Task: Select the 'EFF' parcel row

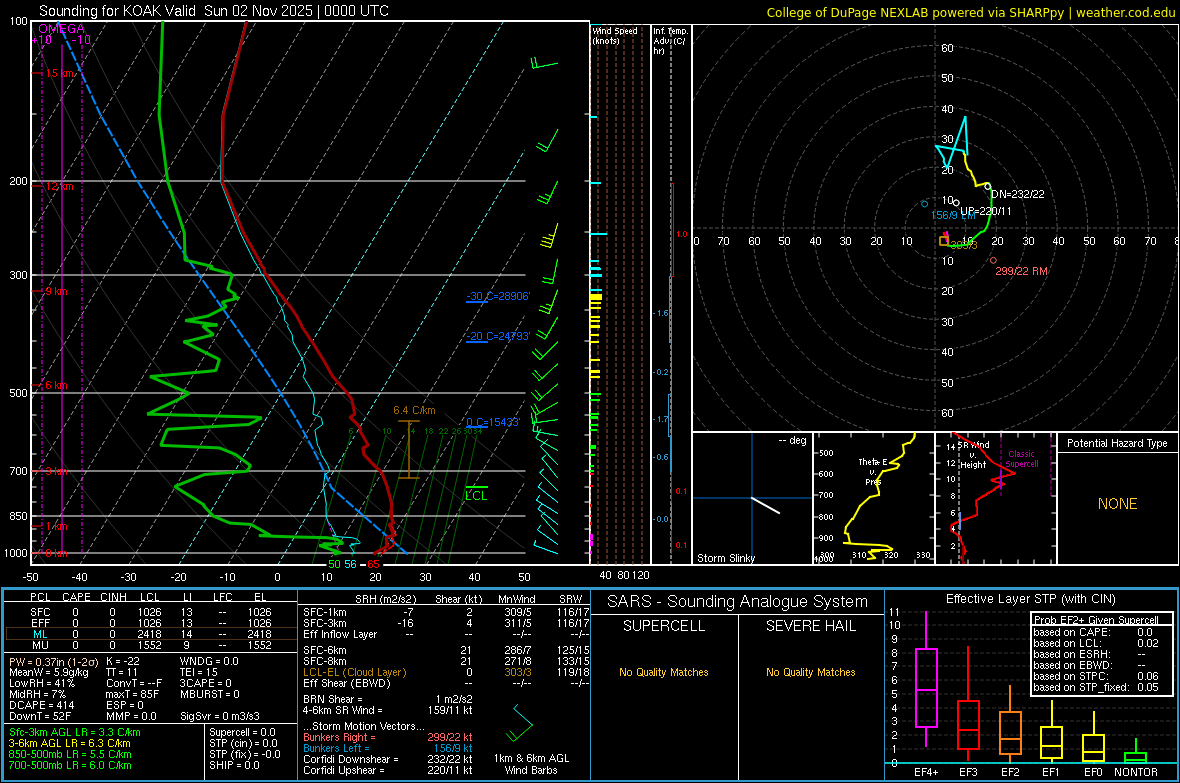Action: click(x=151, y=623)
